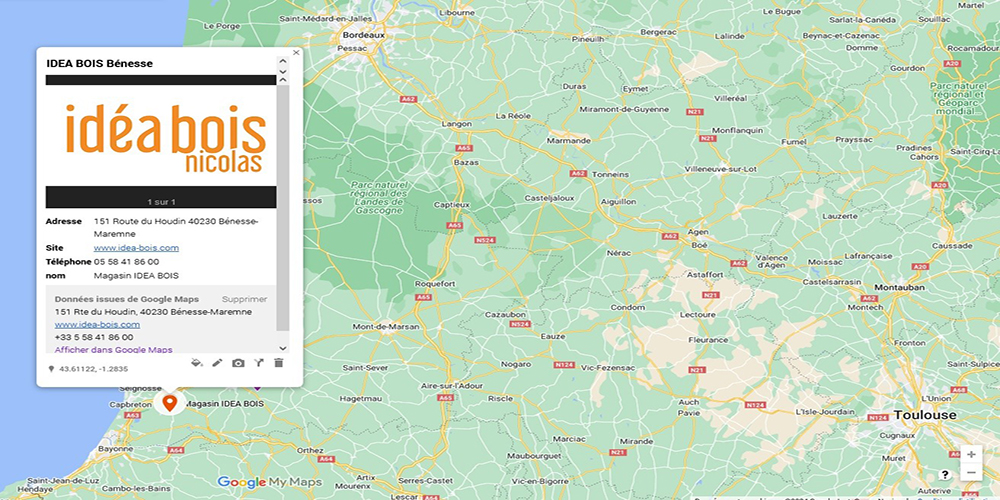This screenshot has height=500, width=1000.
Task: Delete the place with the trash icon
Action: tap(278, 363)
